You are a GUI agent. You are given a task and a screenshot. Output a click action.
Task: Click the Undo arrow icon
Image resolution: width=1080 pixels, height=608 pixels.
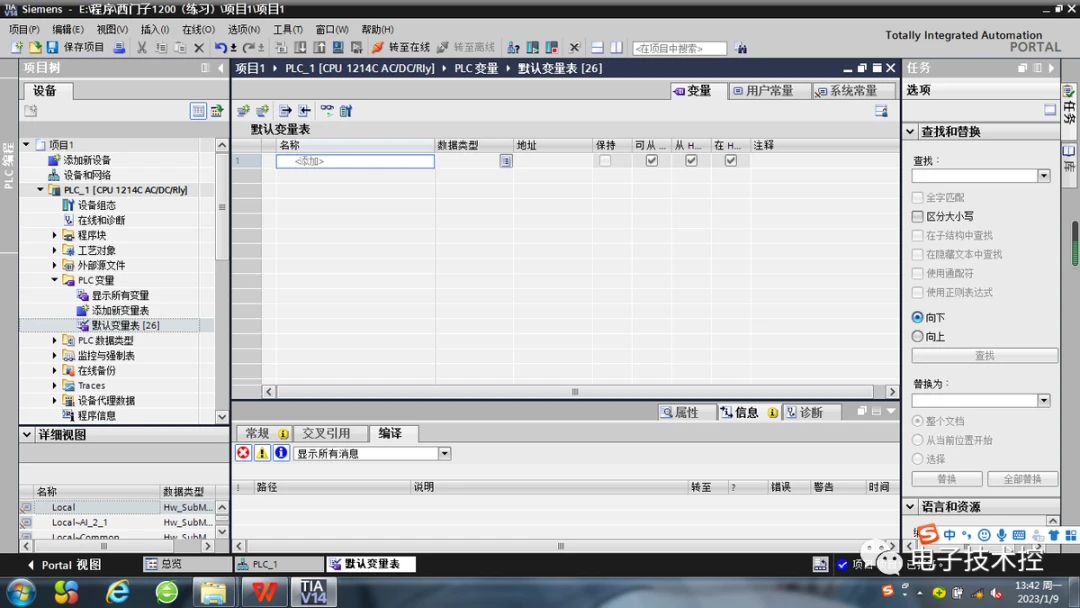click(x=220, y=48)
